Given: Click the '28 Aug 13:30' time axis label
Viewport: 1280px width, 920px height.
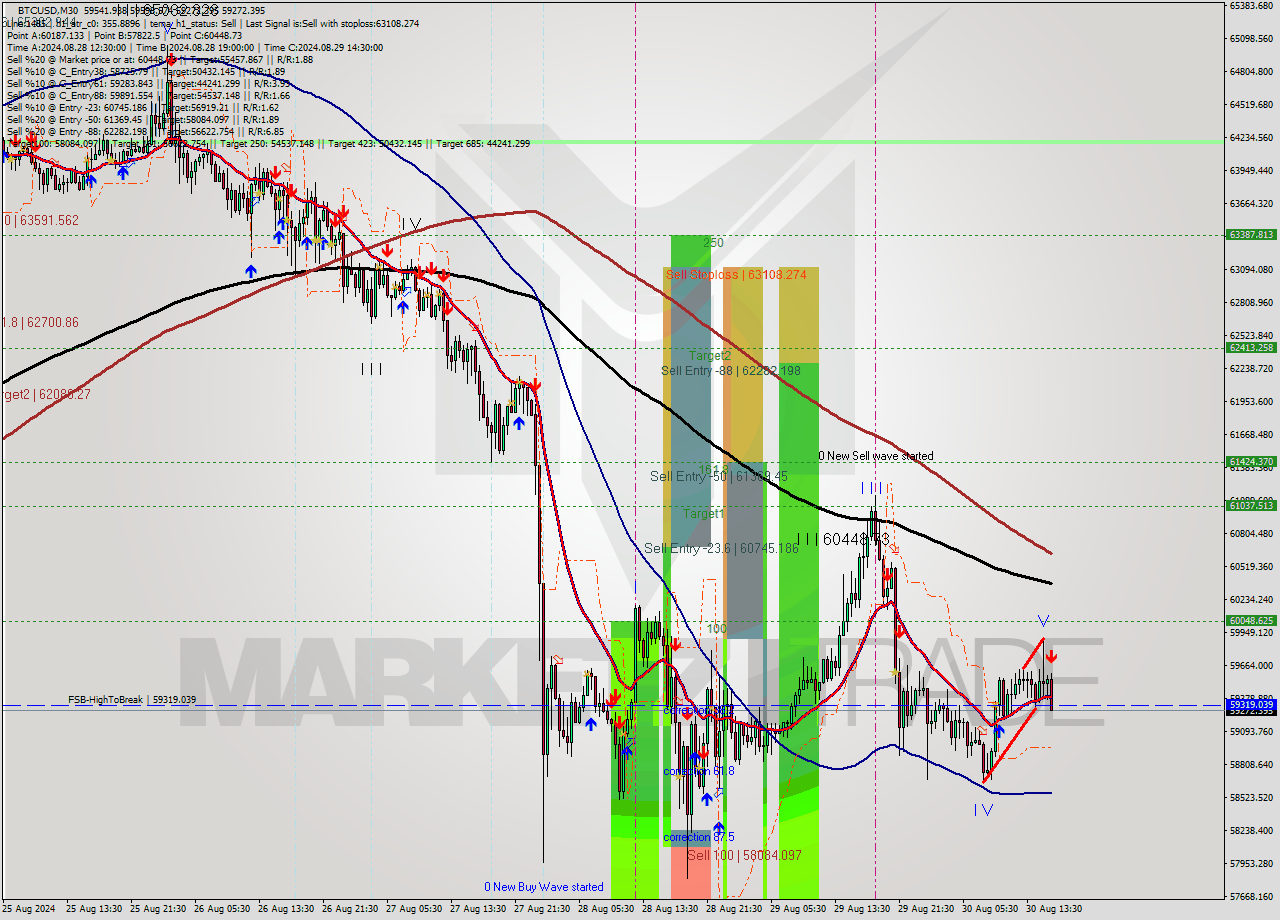Looking at the screenshot, I should pos(672,910).
